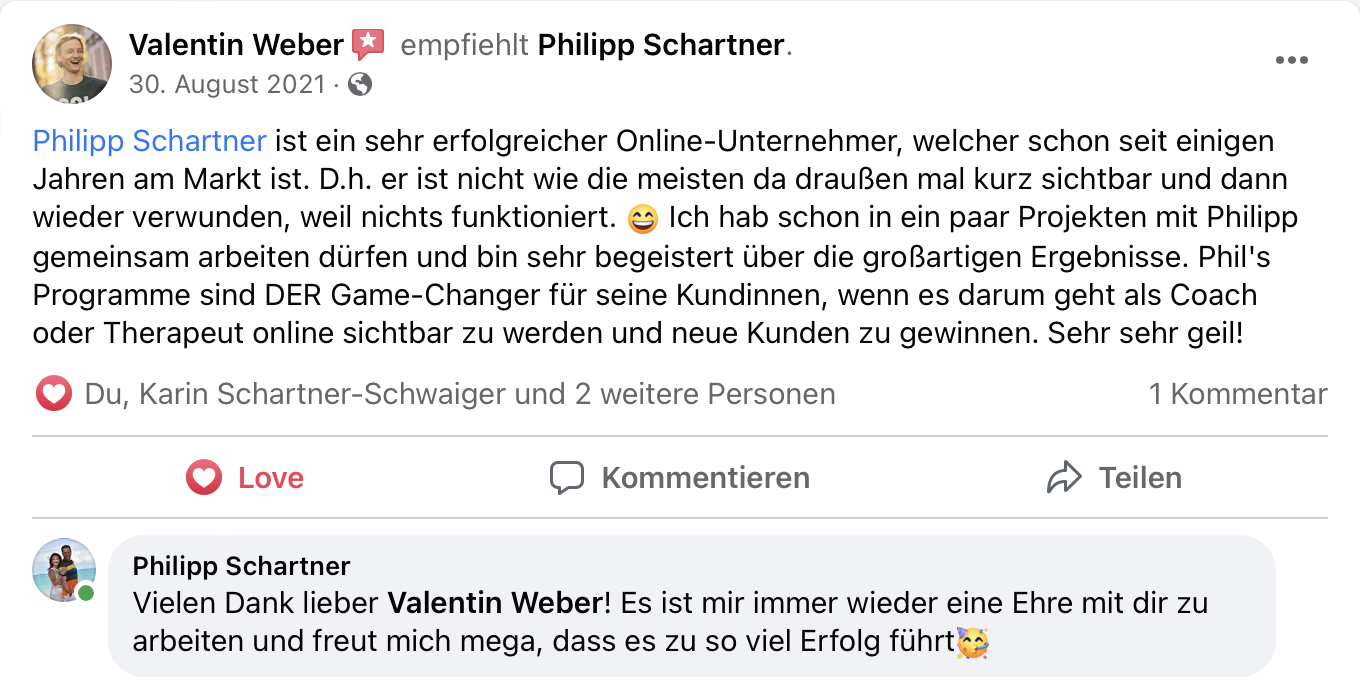1360x682 pixels.
Task: Open Valentin Weber's profile picture
Action: [72, 64]
